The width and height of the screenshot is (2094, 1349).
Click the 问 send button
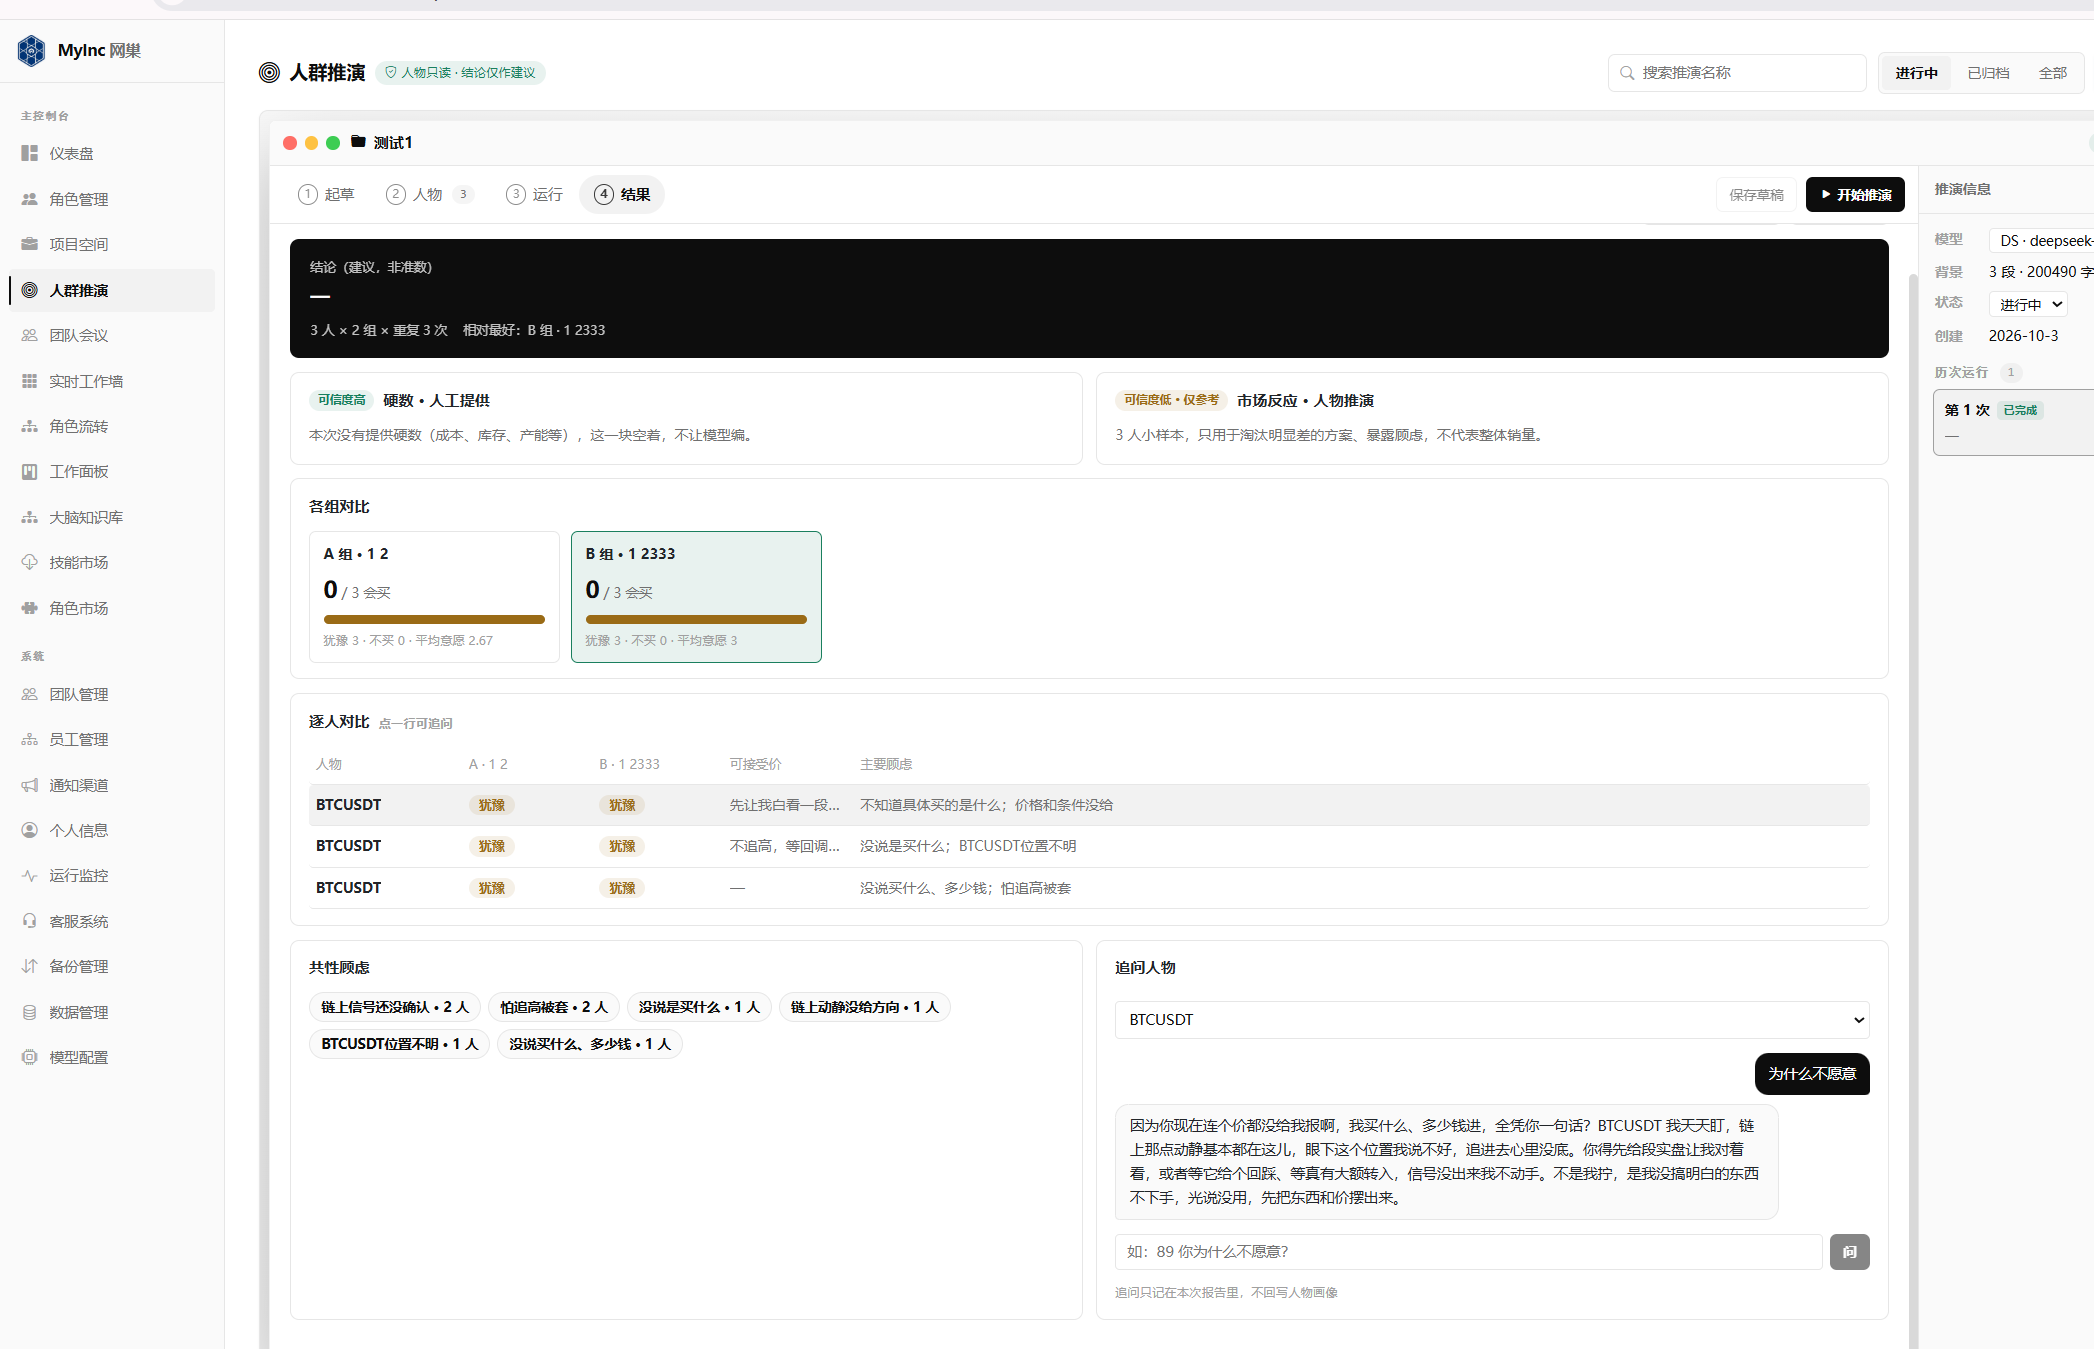click(1850, 1252)
